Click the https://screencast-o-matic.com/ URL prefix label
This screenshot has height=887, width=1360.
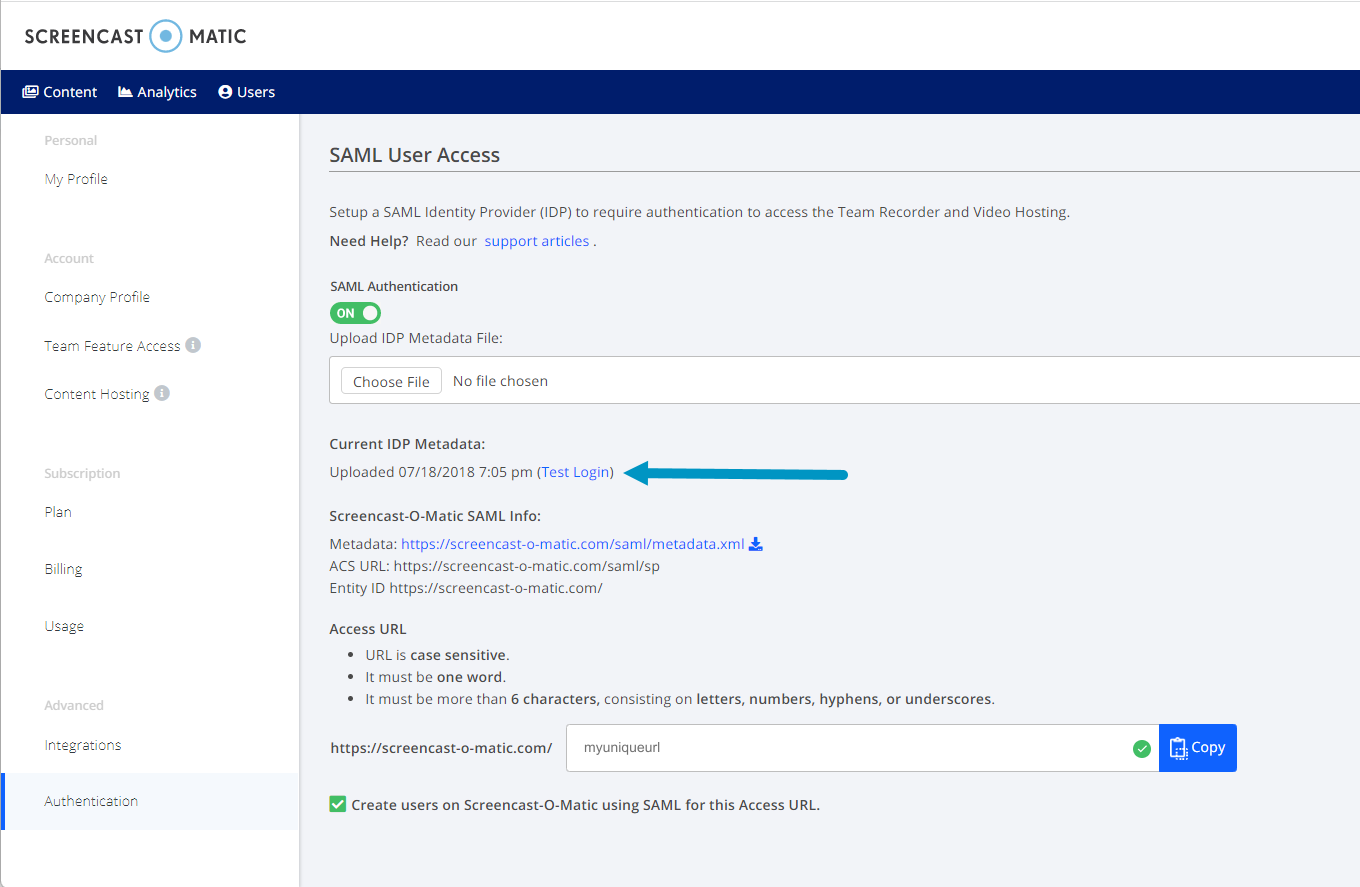tap(441, 748)
